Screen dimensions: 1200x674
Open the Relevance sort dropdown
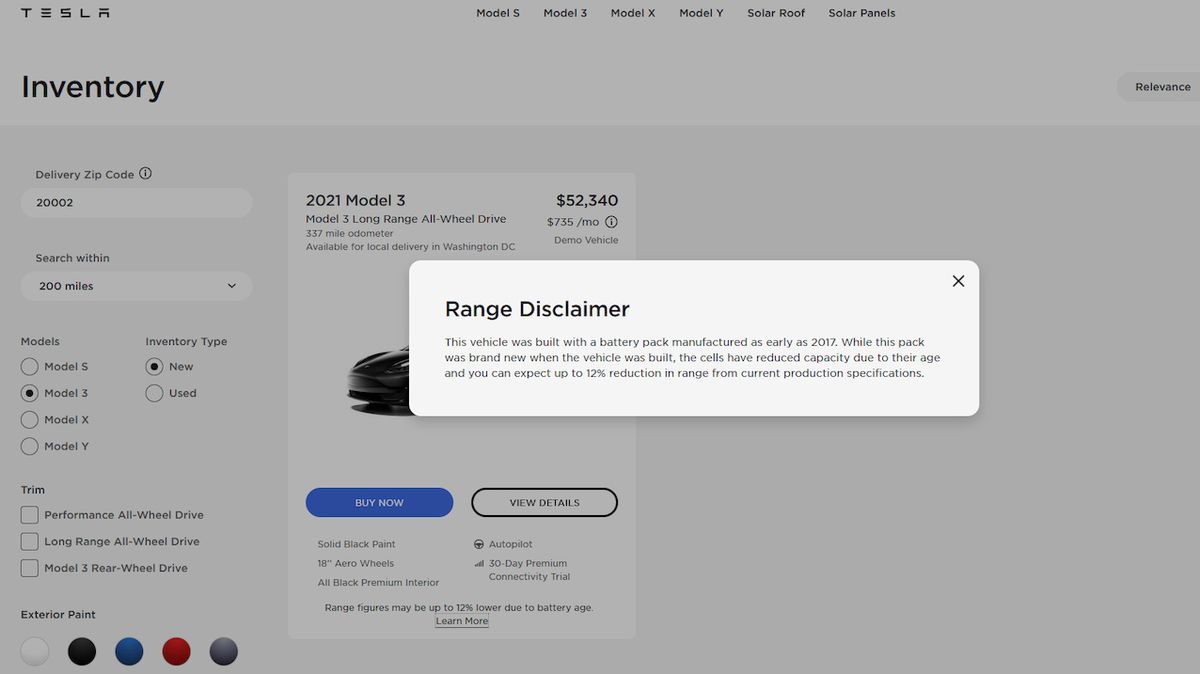click(1160, 87)
